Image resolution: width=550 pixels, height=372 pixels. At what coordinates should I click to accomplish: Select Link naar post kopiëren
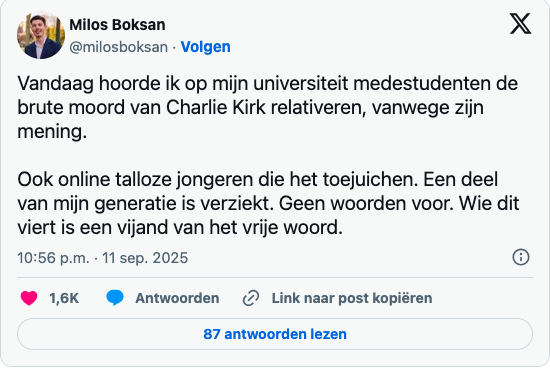(352, 298)
